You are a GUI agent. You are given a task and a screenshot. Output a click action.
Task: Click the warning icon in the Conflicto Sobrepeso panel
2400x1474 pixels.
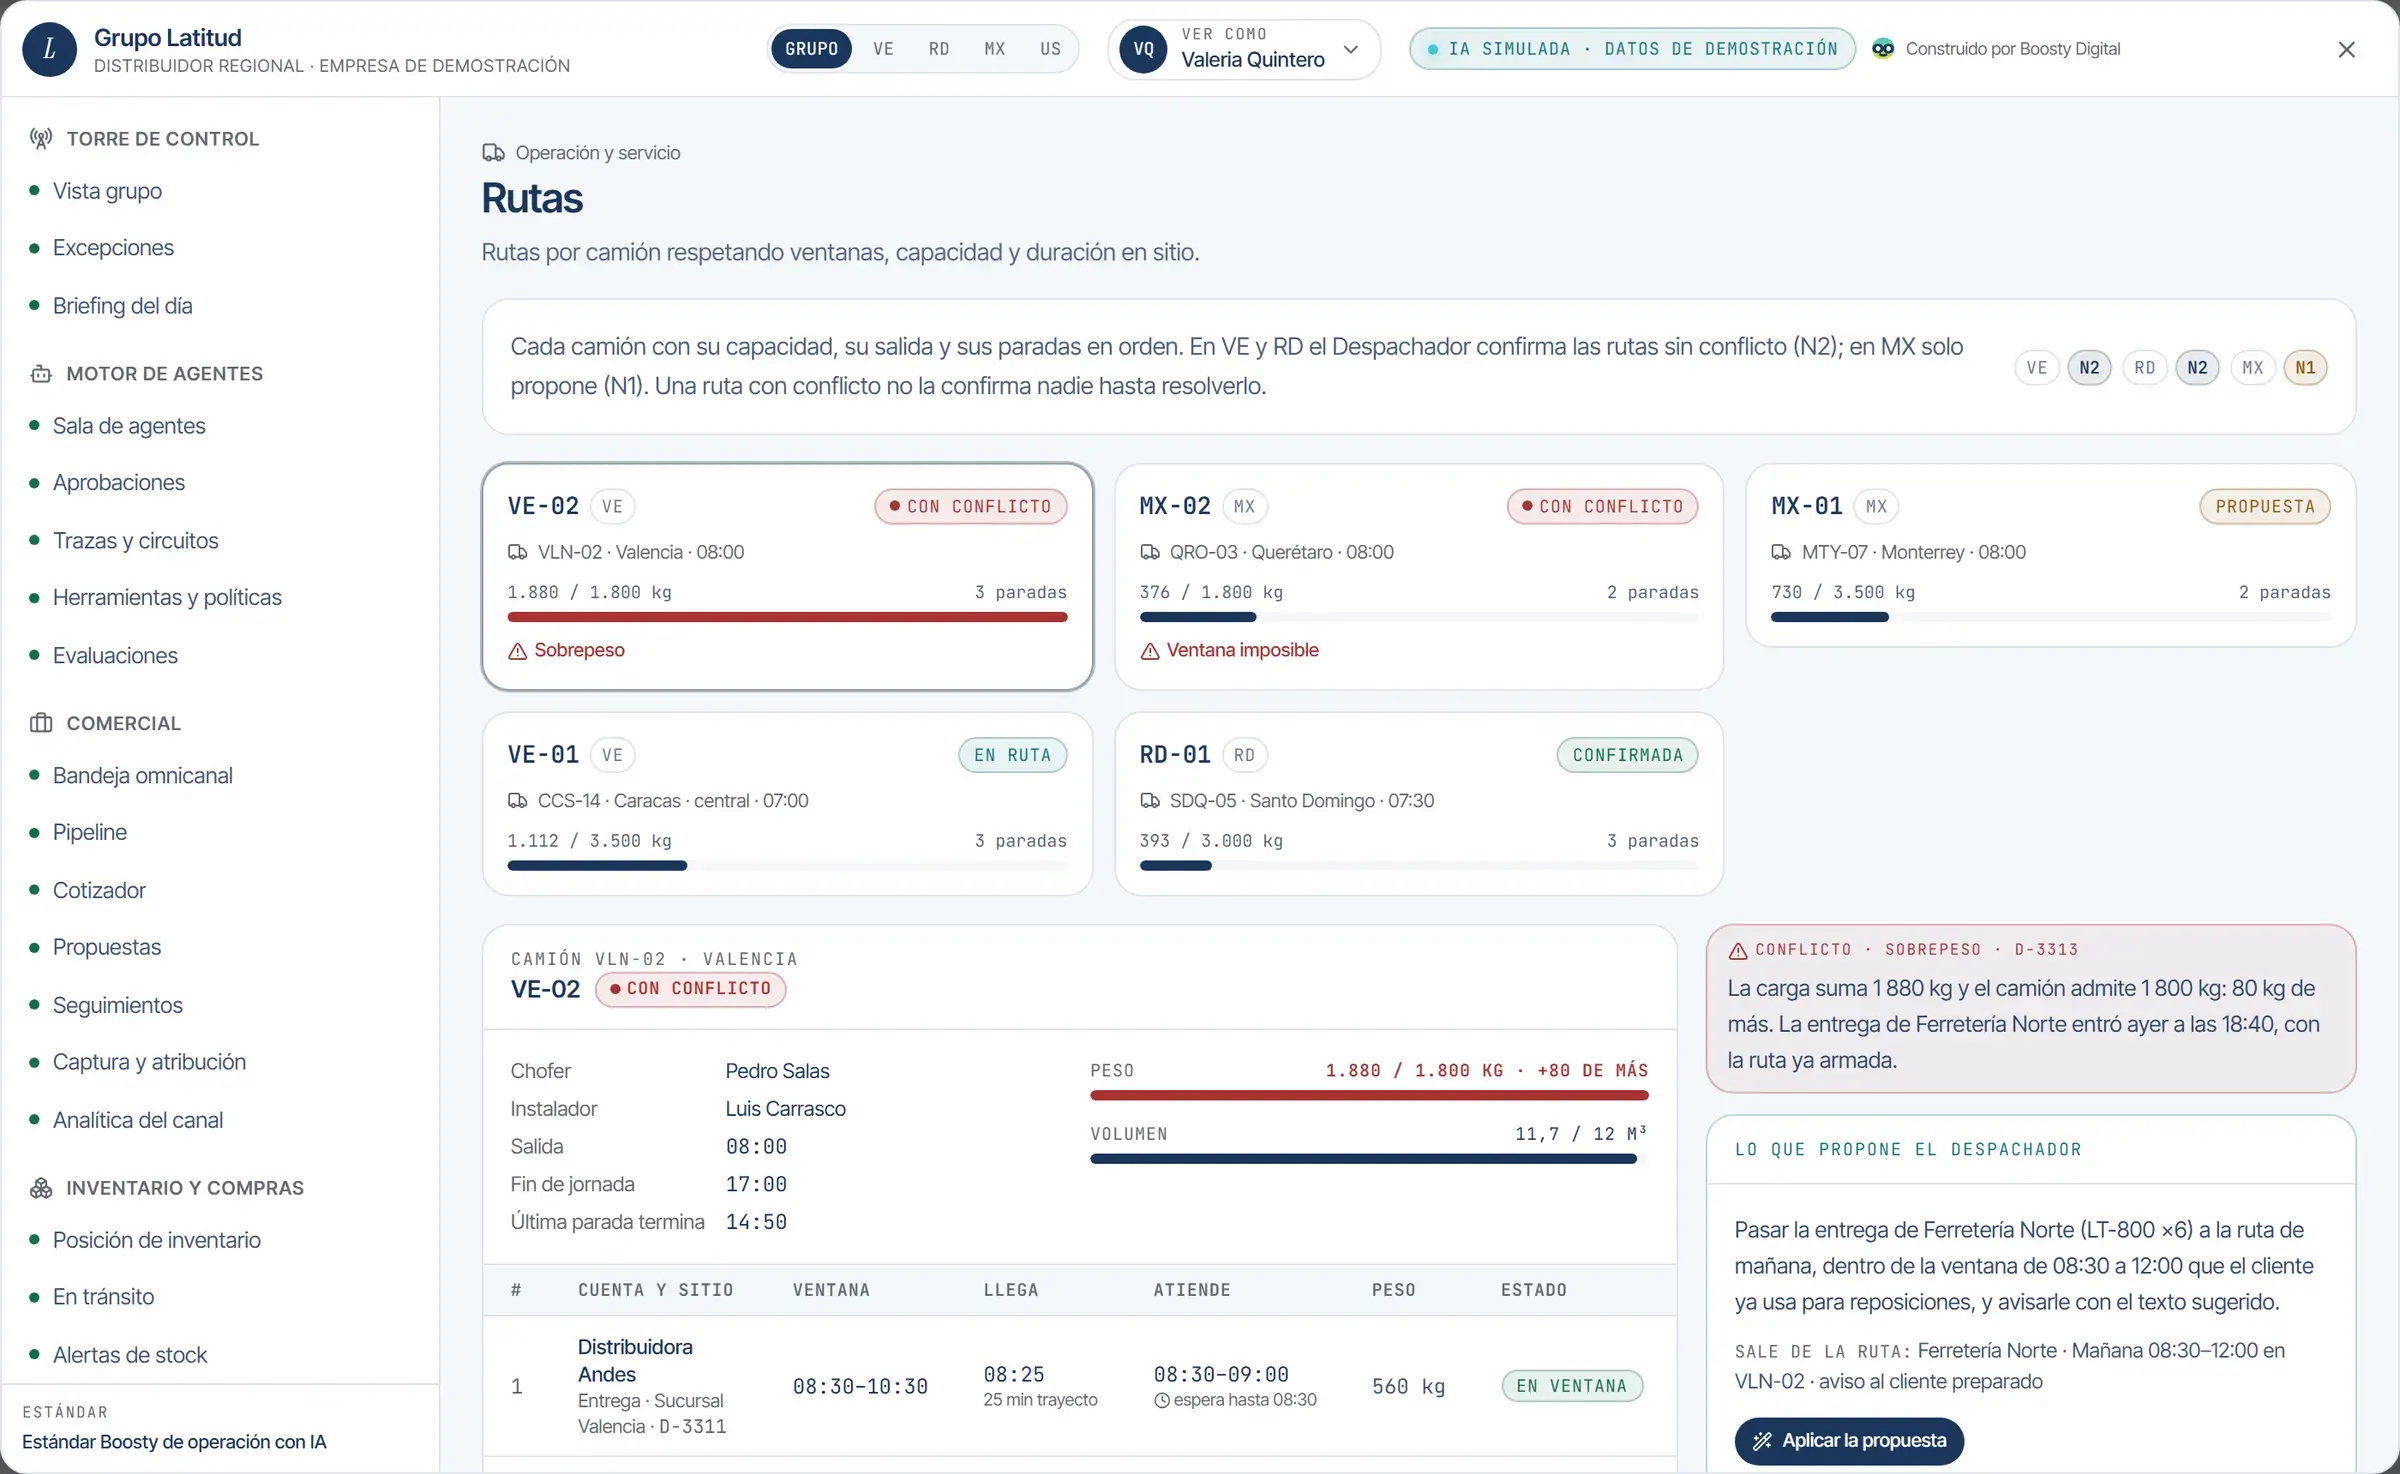click(x=1738, y=950)
